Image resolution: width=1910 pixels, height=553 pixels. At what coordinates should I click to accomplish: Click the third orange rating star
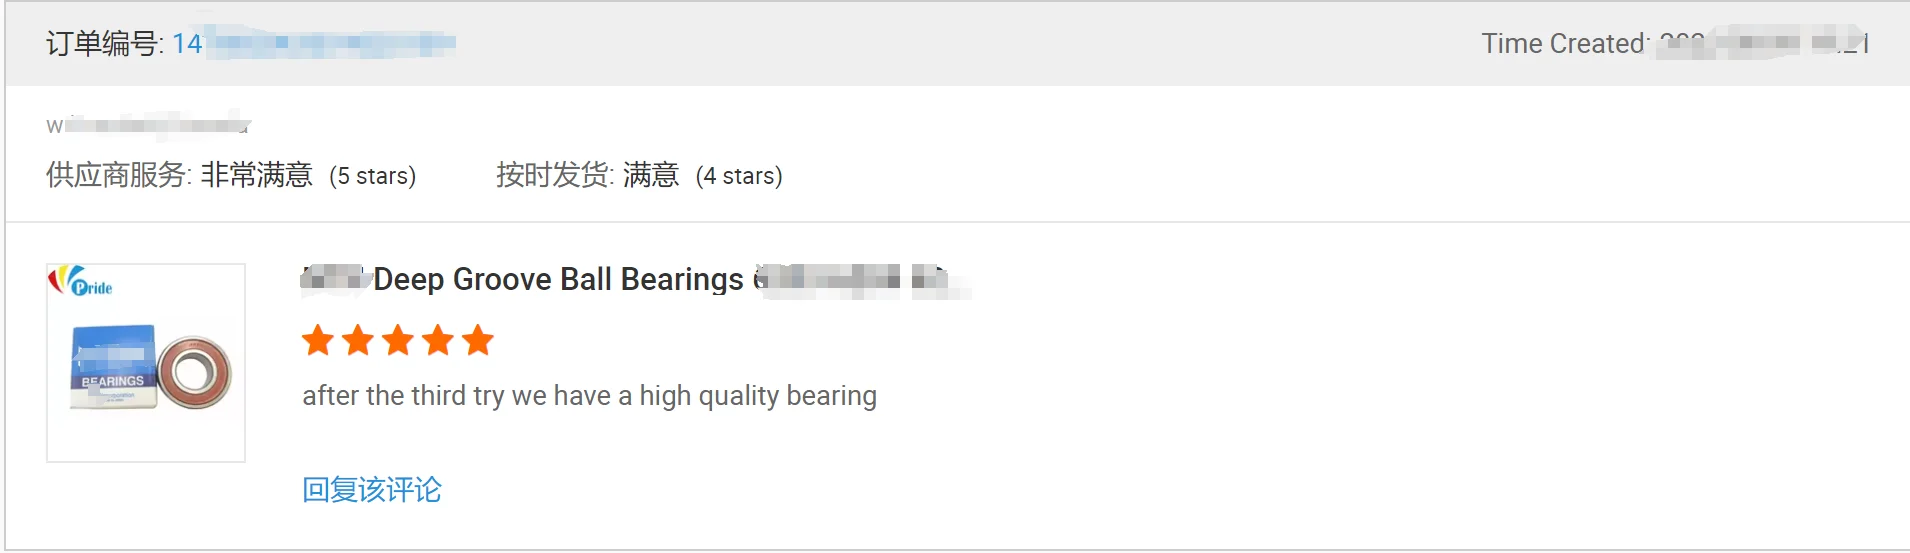[x=398, y=341]
